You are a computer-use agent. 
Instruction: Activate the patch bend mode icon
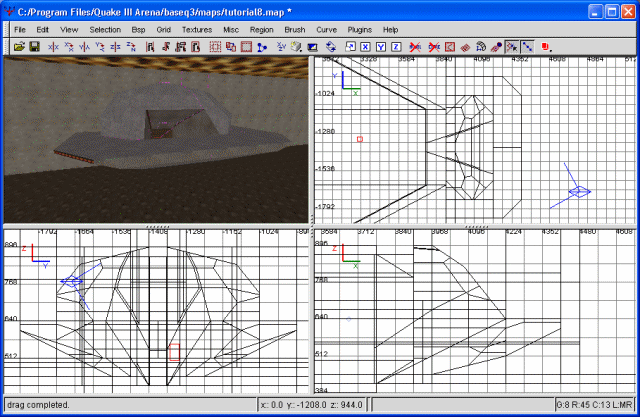481,47
